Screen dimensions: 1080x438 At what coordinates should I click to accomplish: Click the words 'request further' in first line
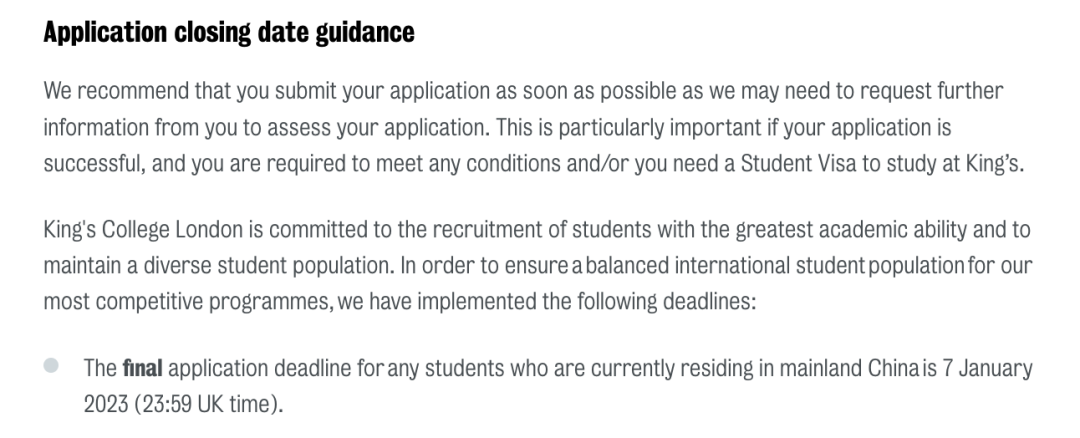(944, 92)
